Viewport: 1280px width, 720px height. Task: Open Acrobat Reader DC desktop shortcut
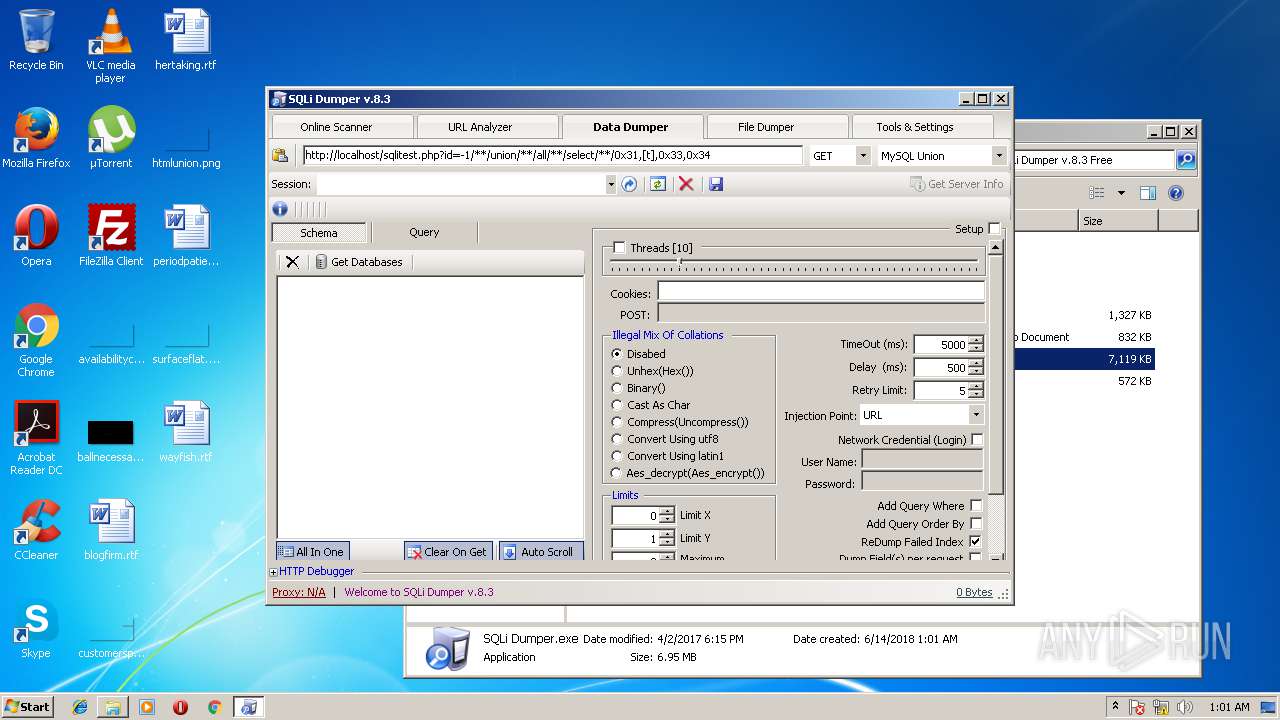click(x=36, y=438)
